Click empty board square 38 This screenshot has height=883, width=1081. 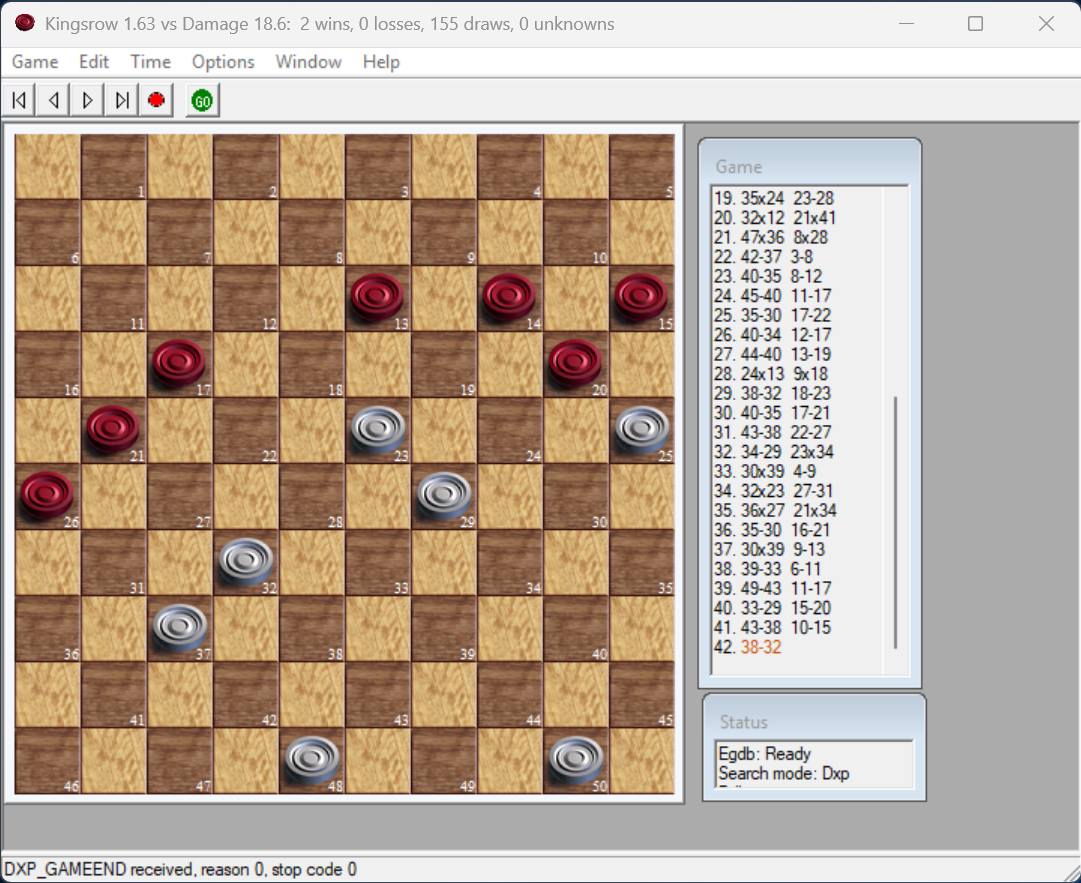pos(312,629)
